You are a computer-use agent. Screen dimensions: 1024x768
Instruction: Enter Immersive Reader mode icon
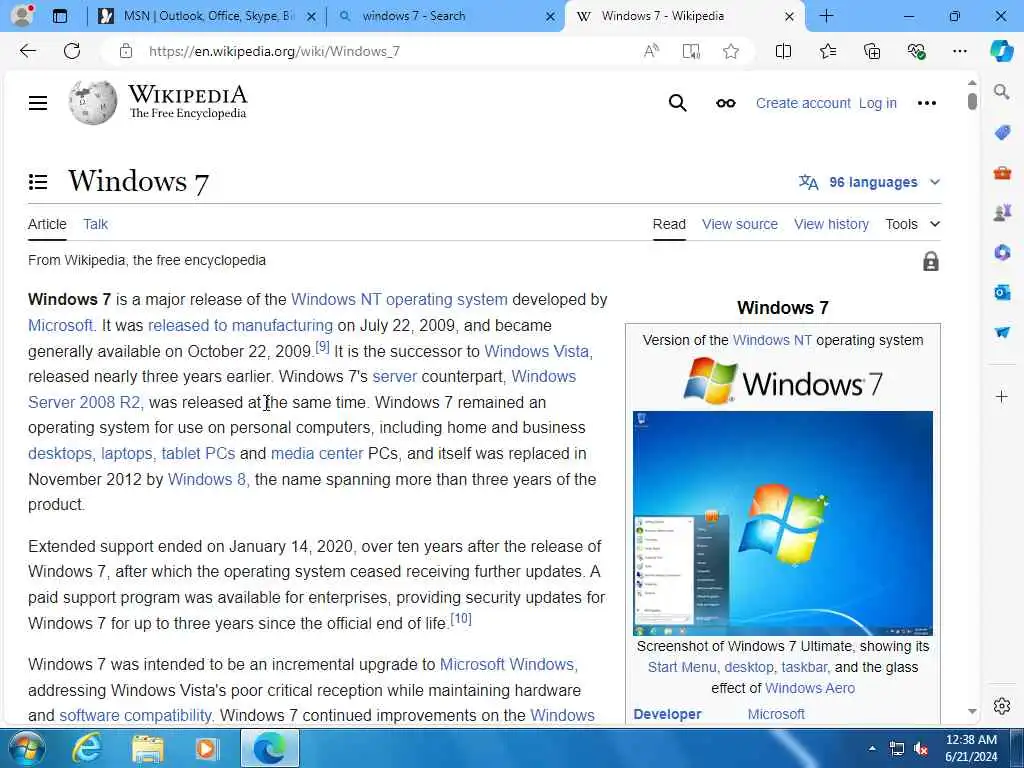tap(691, 51)
